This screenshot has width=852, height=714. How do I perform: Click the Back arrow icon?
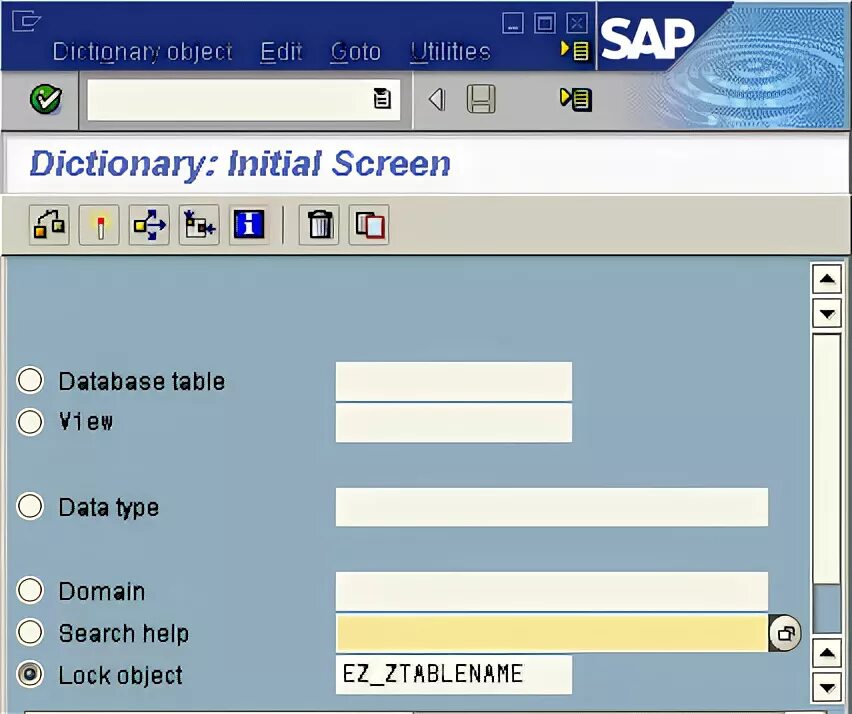pos(437,99)
